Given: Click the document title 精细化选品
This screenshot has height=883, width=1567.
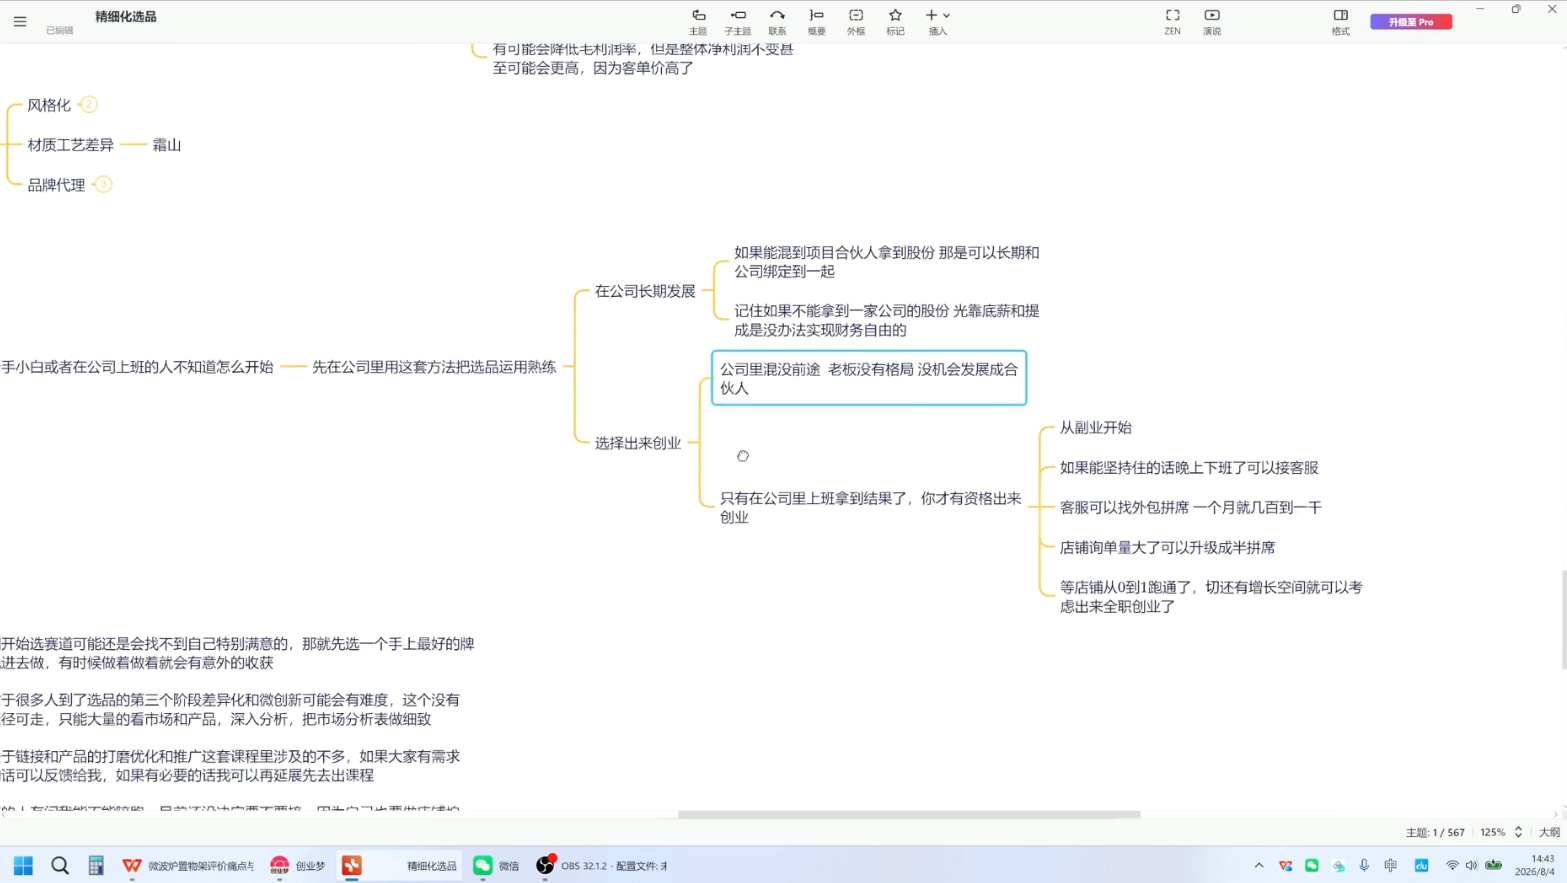Looking at the screenshot, I should 126,17.
